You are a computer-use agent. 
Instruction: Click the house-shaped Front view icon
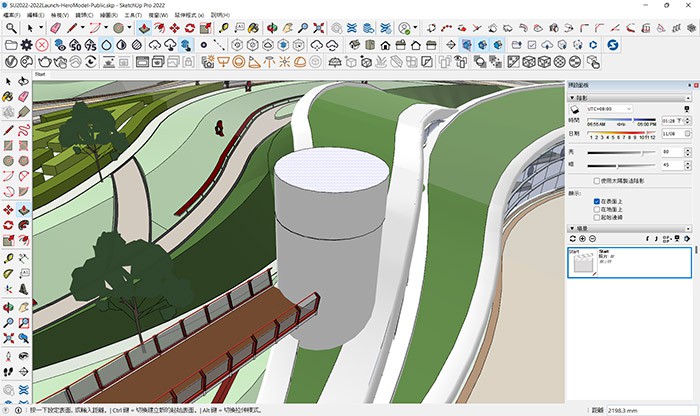pos(385,46)
